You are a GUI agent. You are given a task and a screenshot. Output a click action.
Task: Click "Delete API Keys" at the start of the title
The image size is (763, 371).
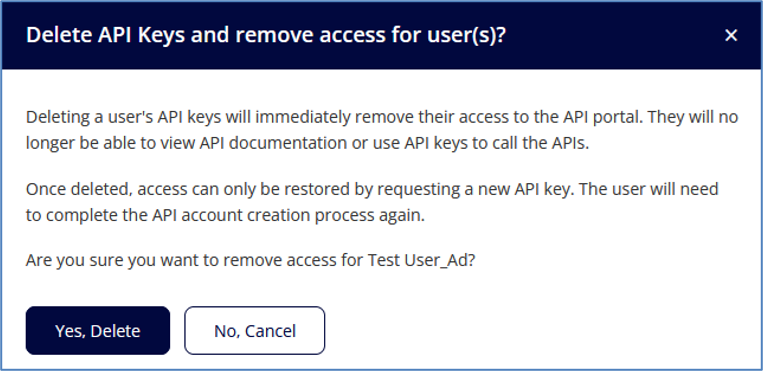(x=105, y=36)
